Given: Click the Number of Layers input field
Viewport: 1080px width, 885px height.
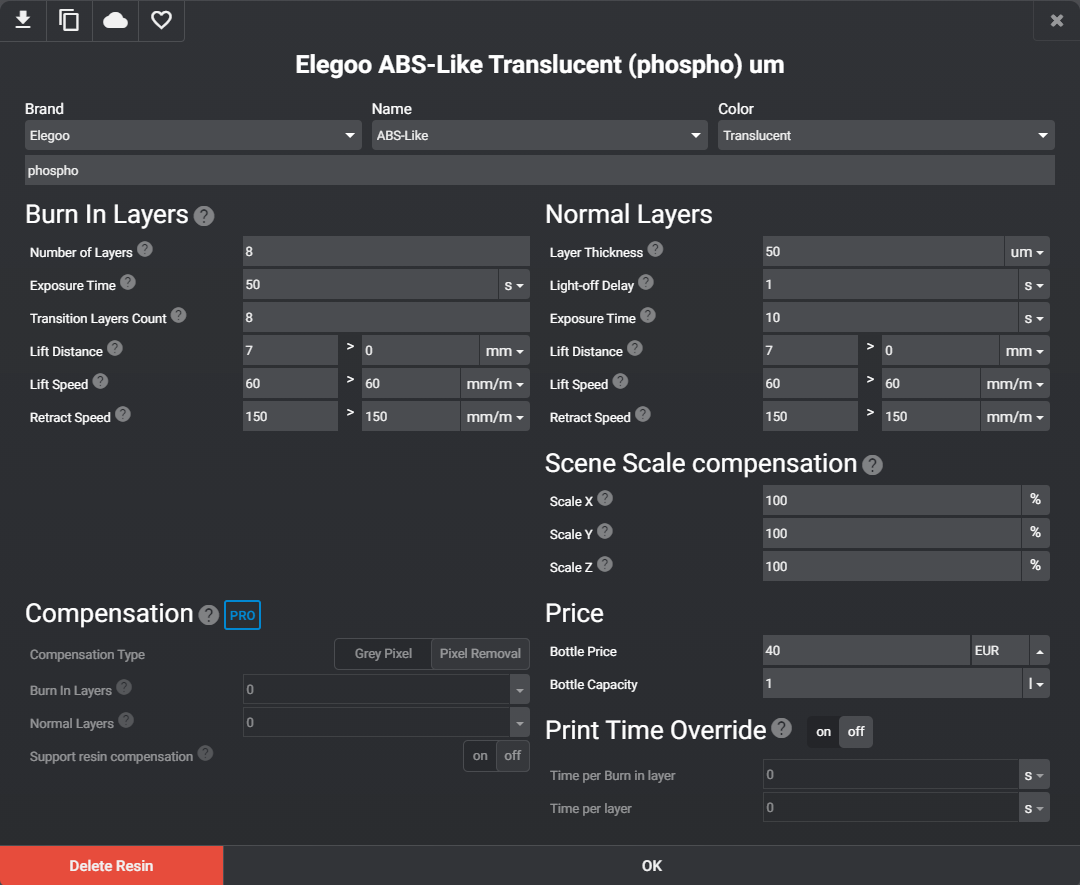Looking at the screenshot, I should [386, 251].
